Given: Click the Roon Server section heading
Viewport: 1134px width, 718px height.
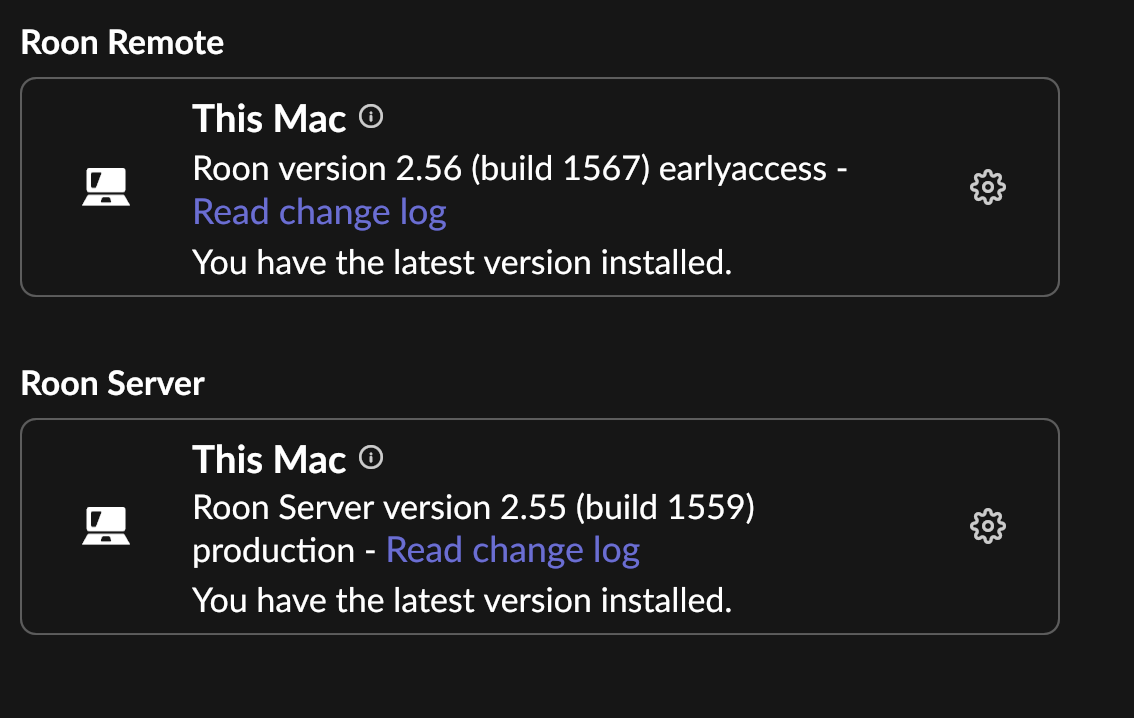Looking at the screenshot, I should [112, 384].
